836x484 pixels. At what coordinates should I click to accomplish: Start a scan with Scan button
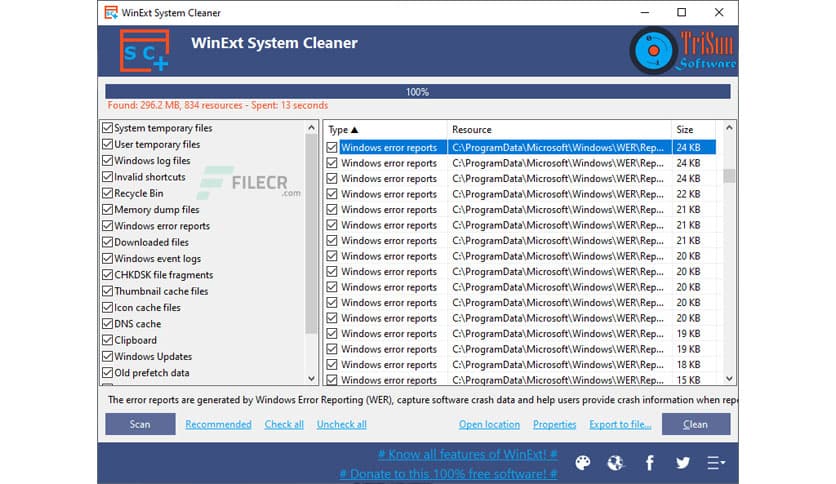pos(140,424)
